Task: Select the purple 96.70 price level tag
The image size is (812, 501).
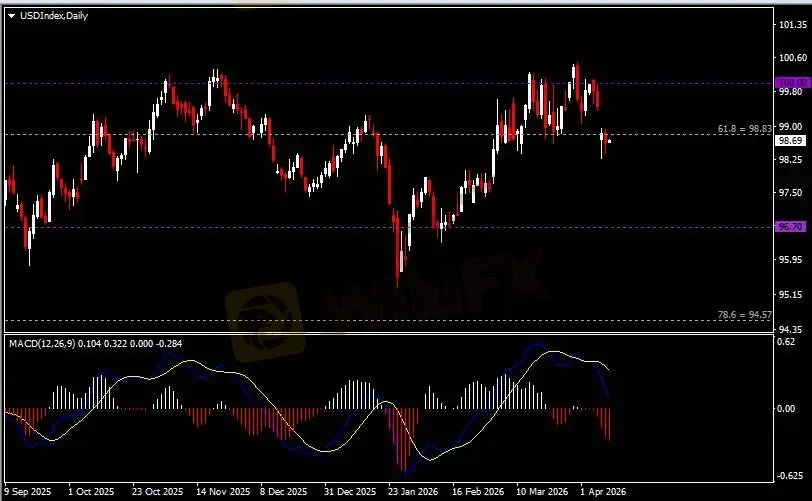Action: (x=791, y=227)
